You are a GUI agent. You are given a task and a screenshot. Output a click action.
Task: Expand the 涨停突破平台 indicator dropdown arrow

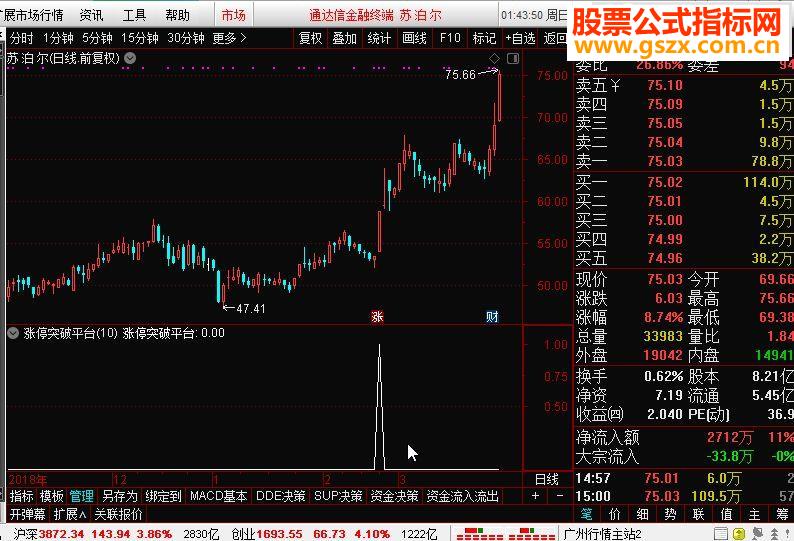(x=13, y=333)
